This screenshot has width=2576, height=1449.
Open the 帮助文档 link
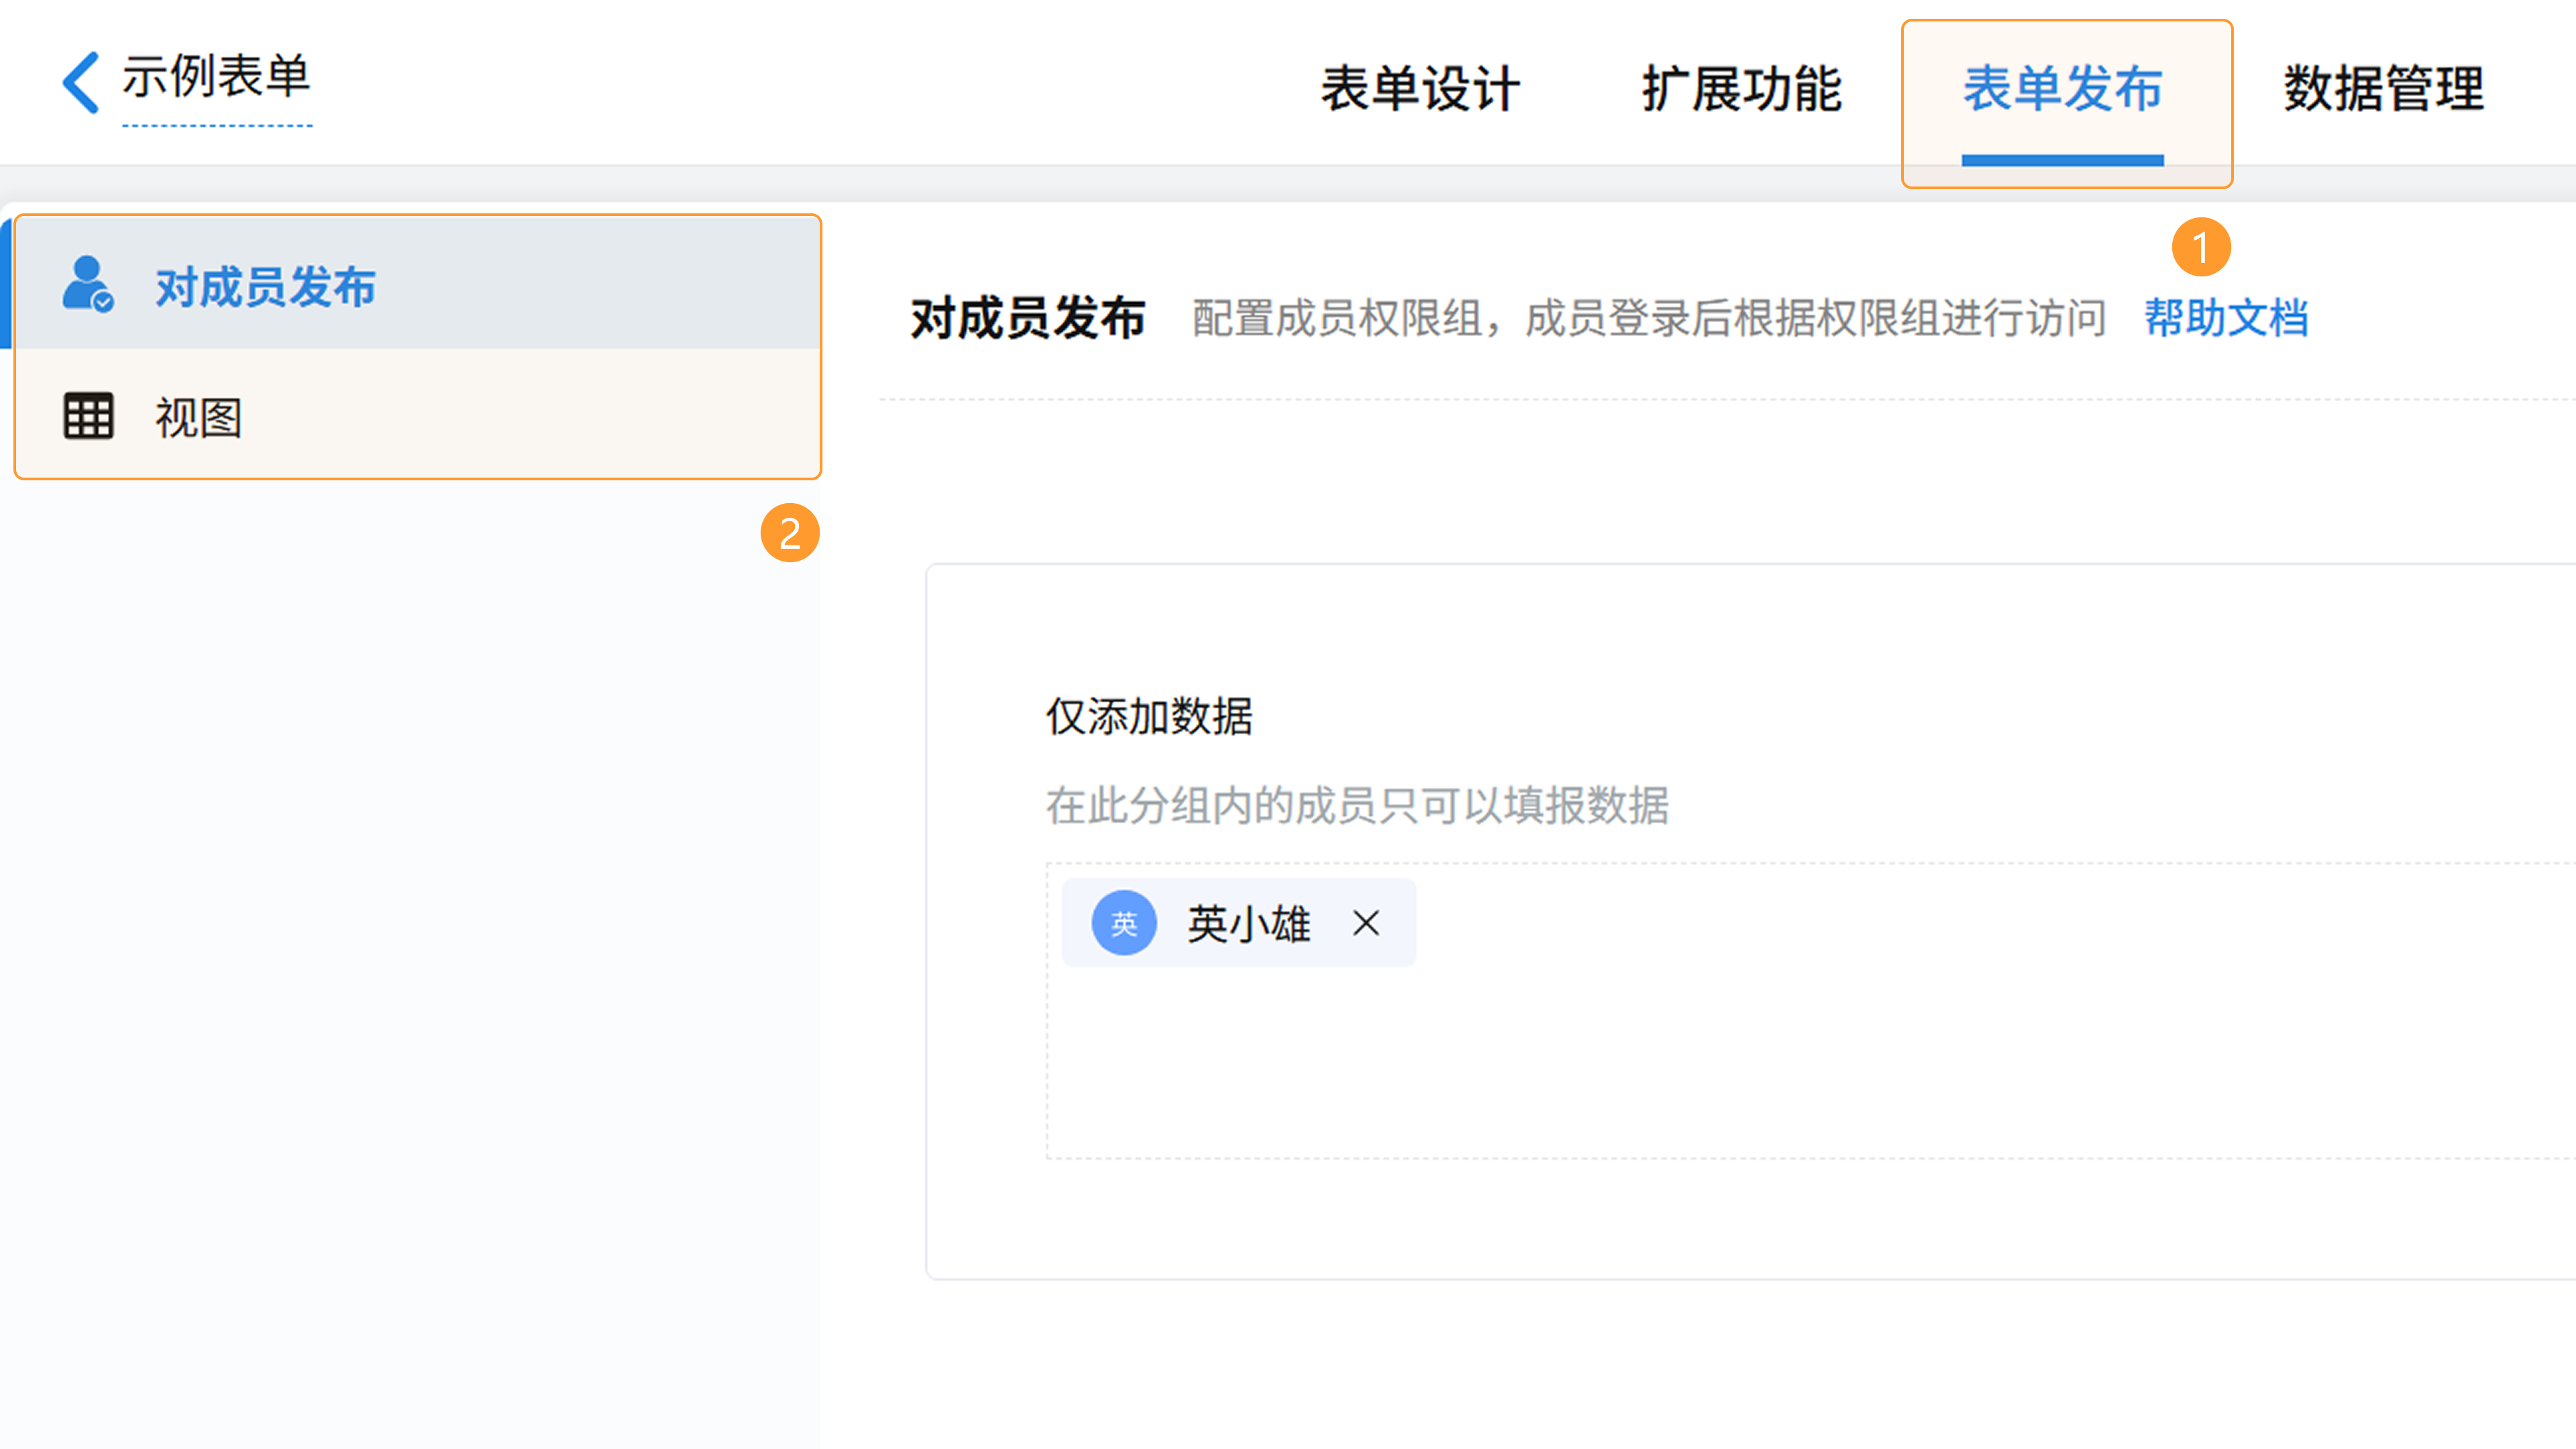click(2226, 318)
